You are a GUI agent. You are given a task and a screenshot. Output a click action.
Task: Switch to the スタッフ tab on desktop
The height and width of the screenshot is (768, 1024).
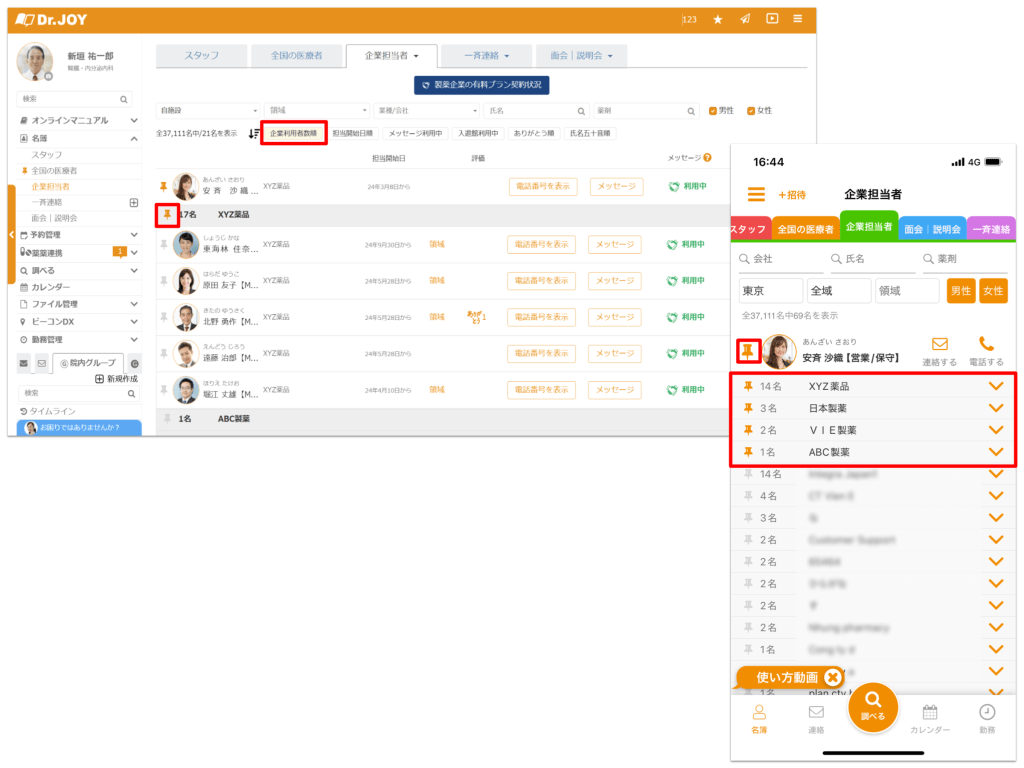(x=202, y=56)
